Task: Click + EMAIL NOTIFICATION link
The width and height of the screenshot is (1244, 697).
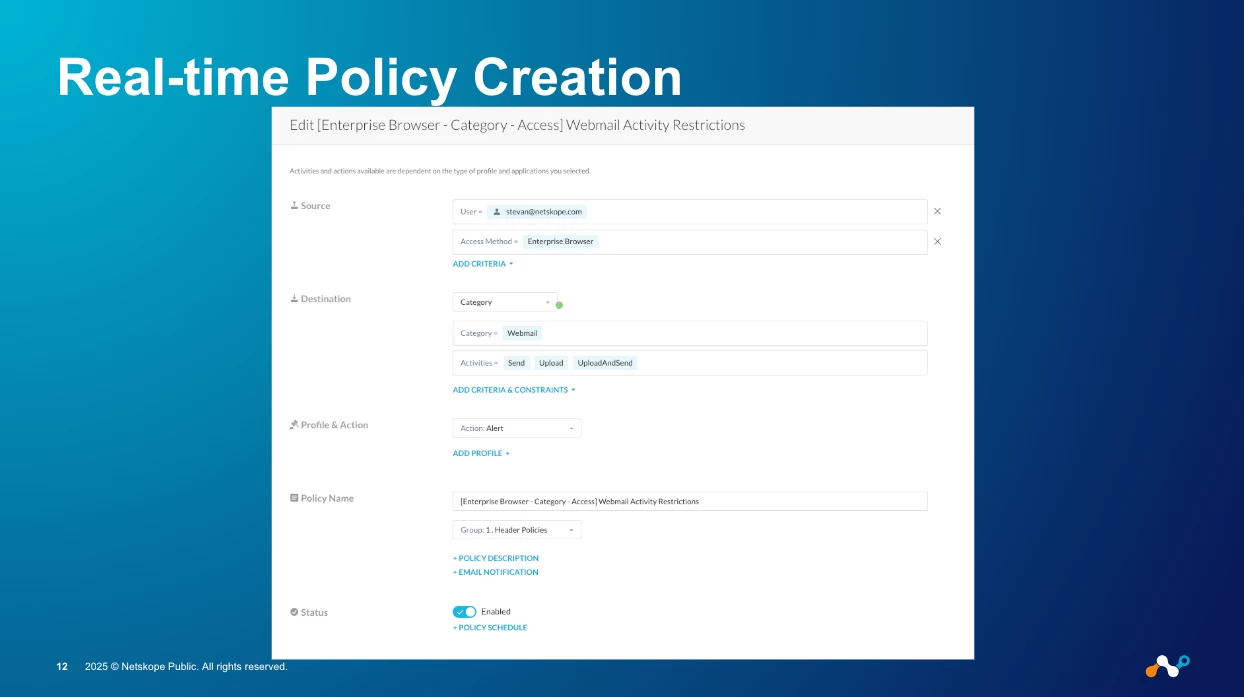Action: pyautogui.click(x=496, y=572)
